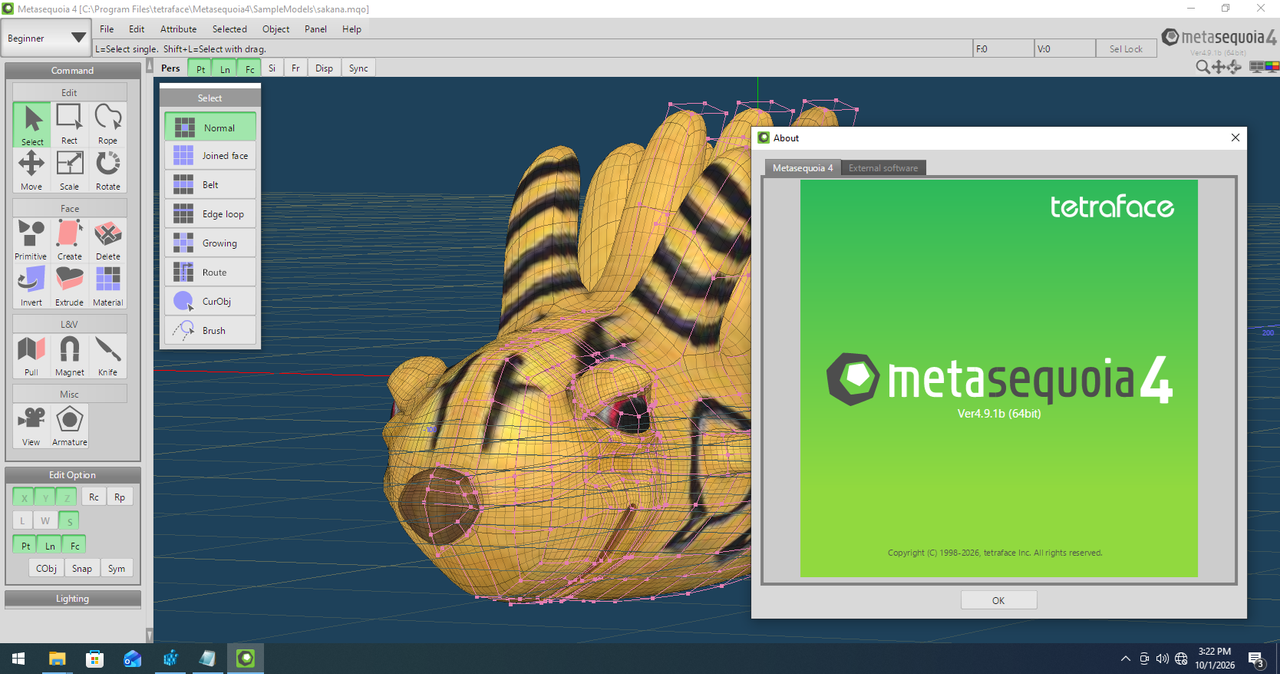This screenshot has width=1280, height=674.
Task: Select the Delete face tool
Action: coord(108,240)
